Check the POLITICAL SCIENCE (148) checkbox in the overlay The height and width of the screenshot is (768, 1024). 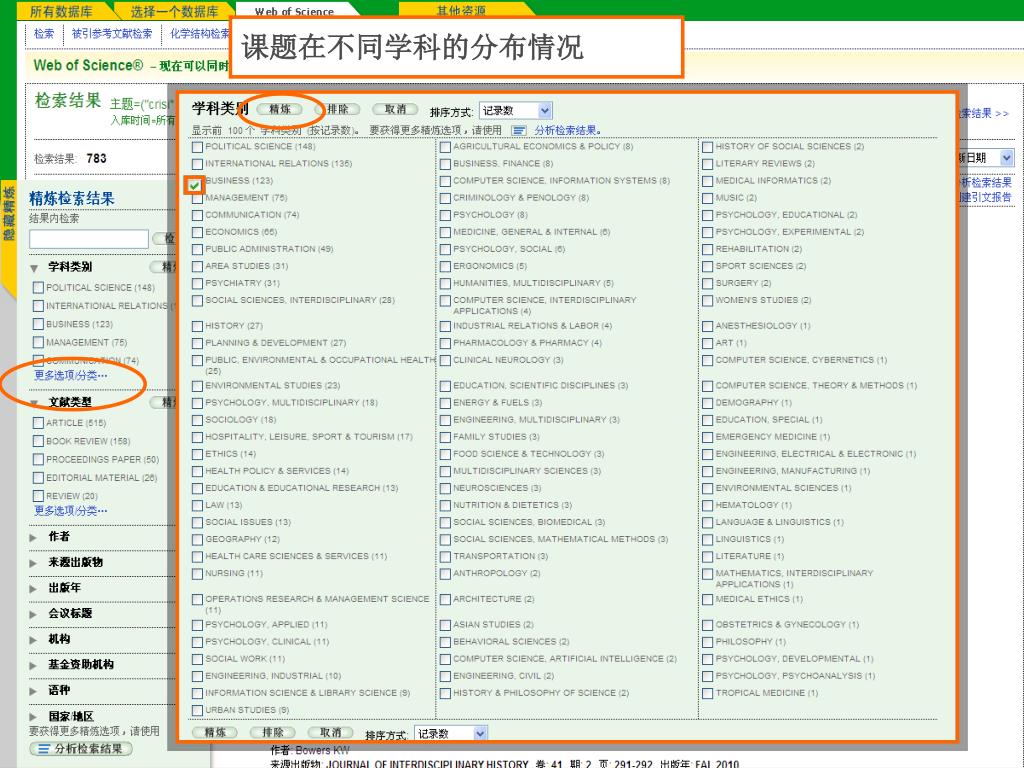(x=197, y=147)
